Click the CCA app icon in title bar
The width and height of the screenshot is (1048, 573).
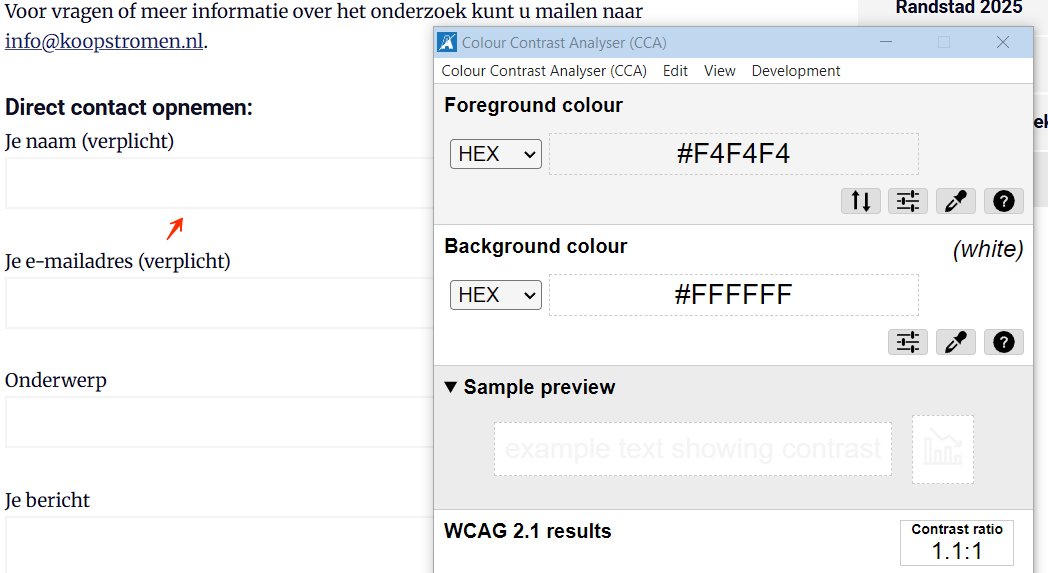447,42
